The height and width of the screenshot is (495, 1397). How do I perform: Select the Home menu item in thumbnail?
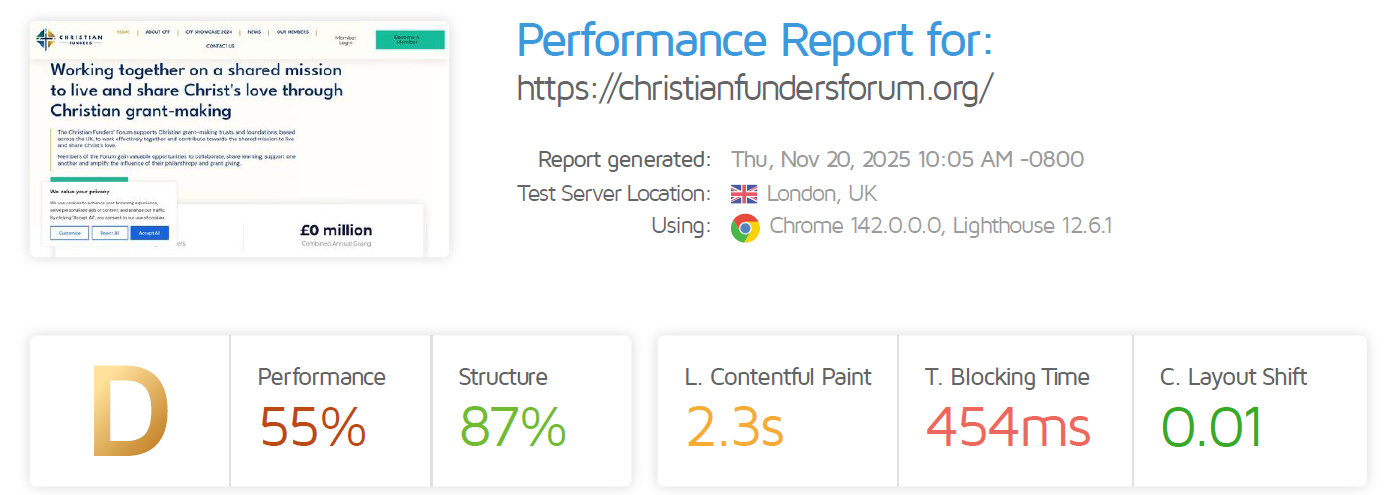[x=123, y=32]
